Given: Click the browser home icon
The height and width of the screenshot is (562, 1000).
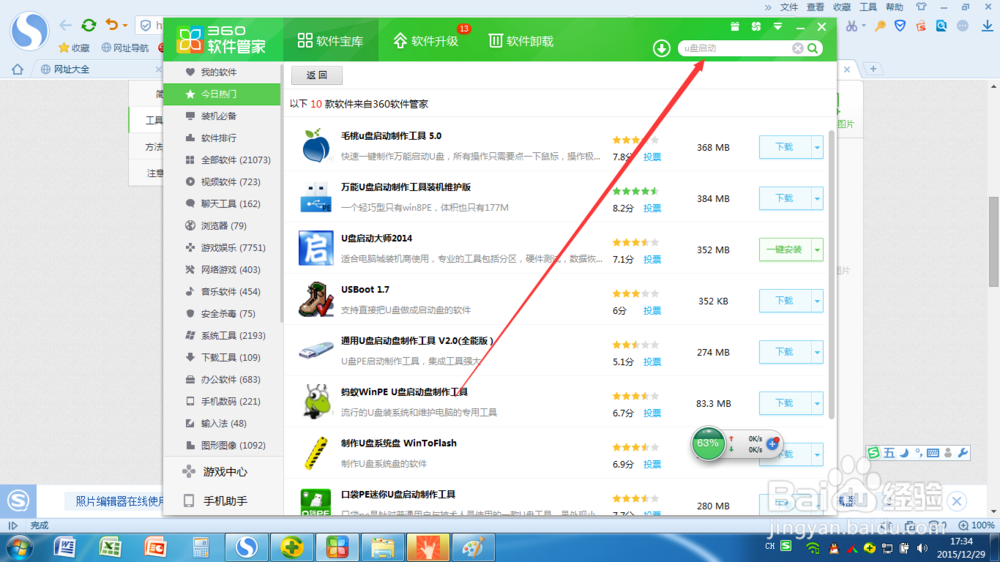Looking at the screenshot, I should pos(17,69).
